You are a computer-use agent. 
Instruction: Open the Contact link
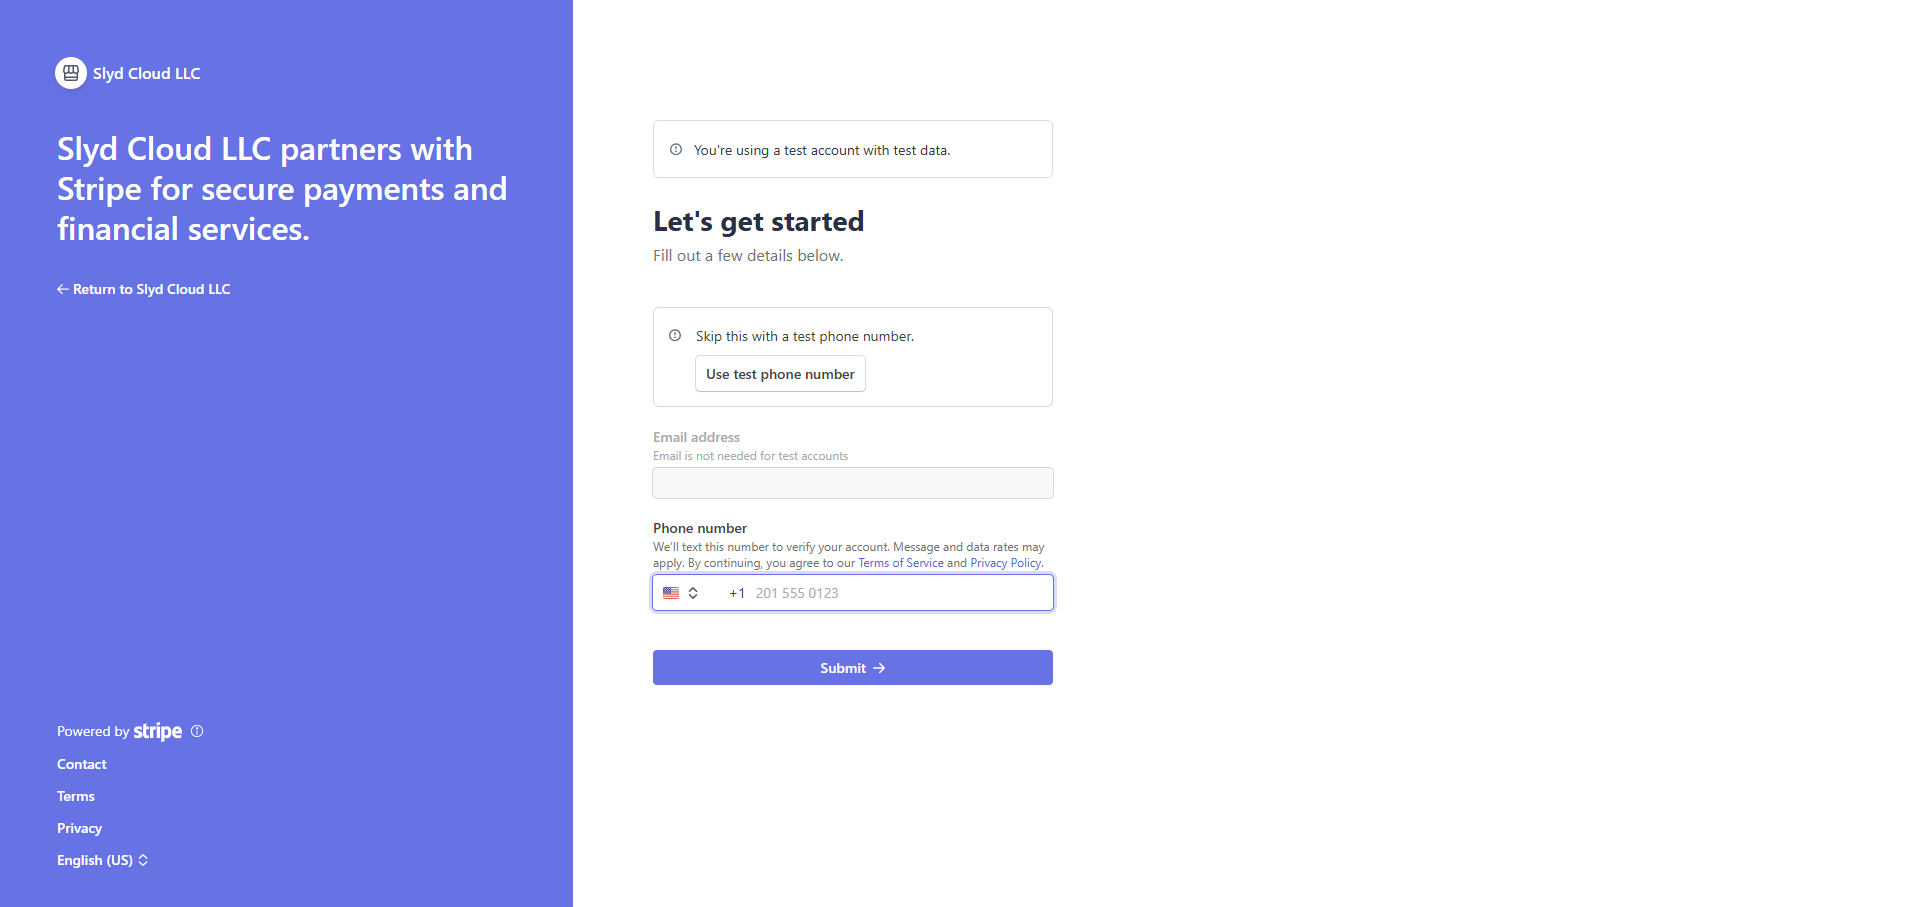coord(81,763)
